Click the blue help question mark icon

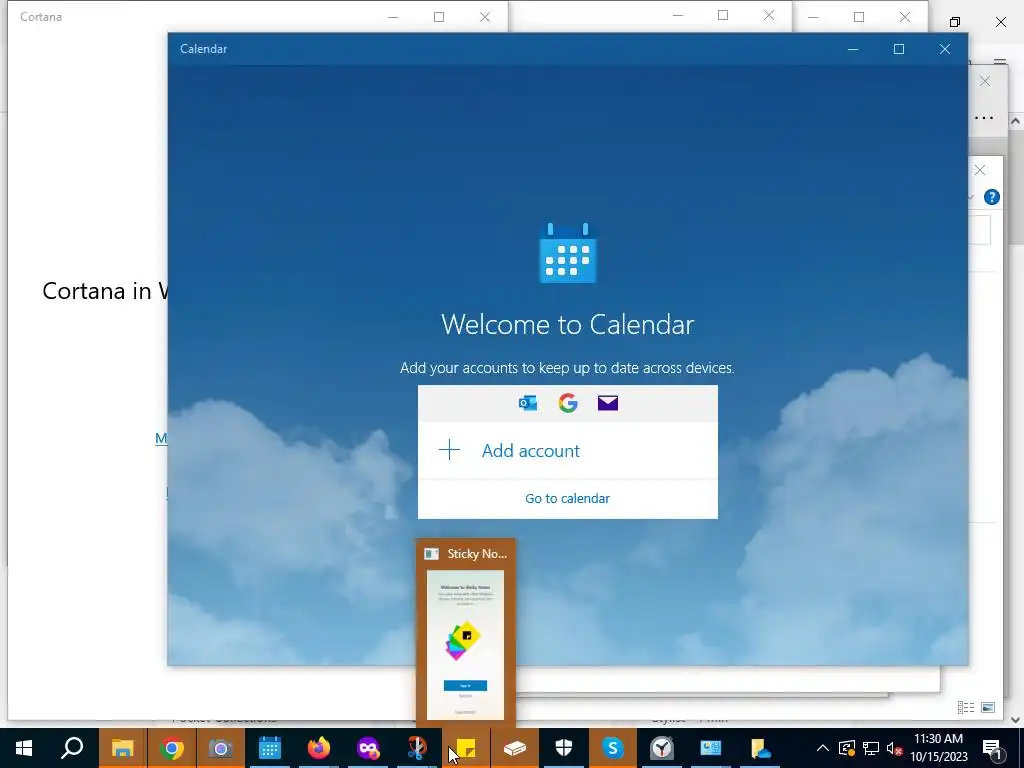(x=991, y=197)
